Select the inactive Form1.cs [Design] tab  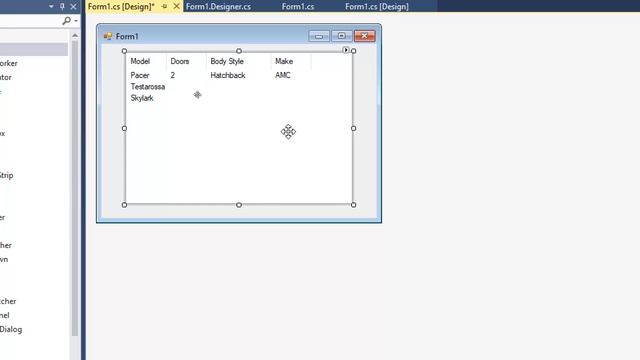coord(377,7)
